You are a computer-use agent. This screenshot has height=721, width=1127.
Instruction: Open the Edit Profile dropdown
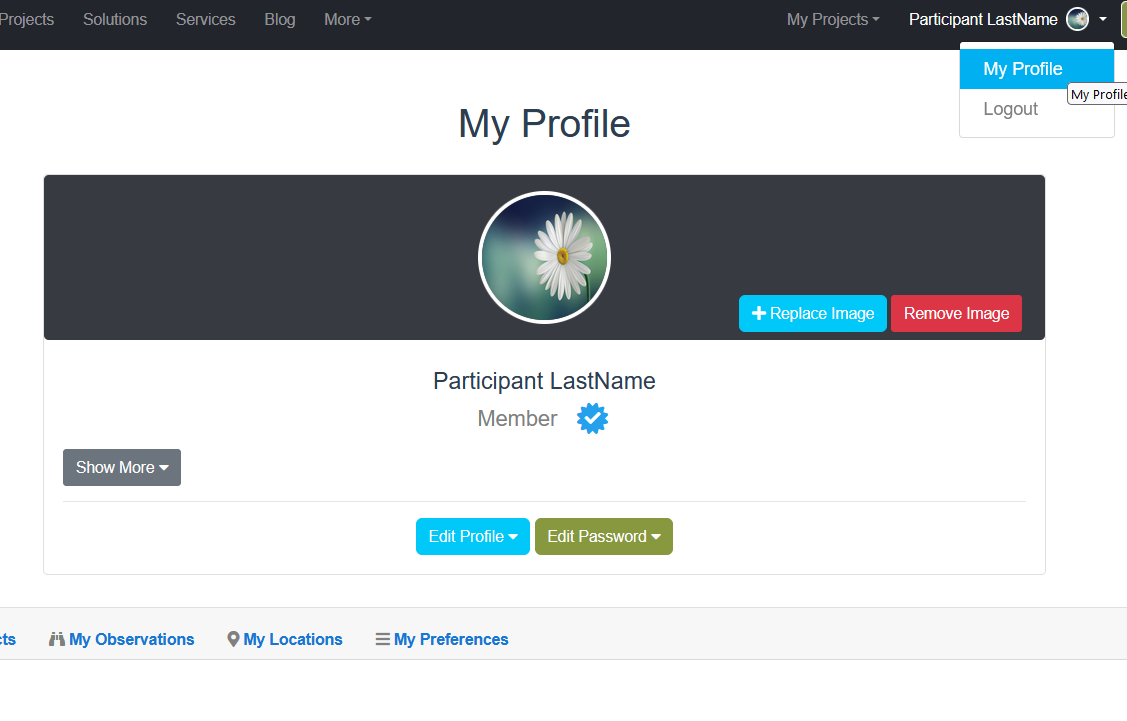[472, 536]
